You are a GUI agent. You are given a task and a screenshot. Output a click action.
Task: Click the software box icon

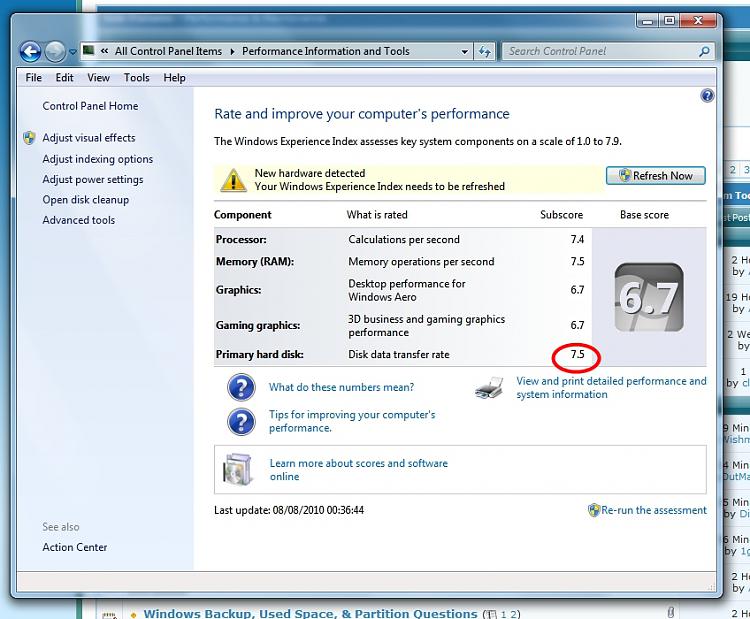[x=237, y=469]
